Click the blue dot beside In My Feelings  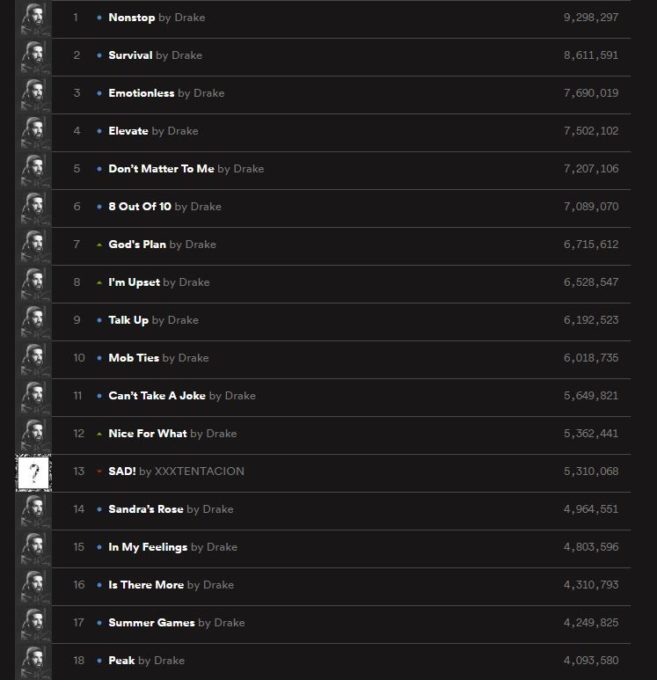coord(99,547)
